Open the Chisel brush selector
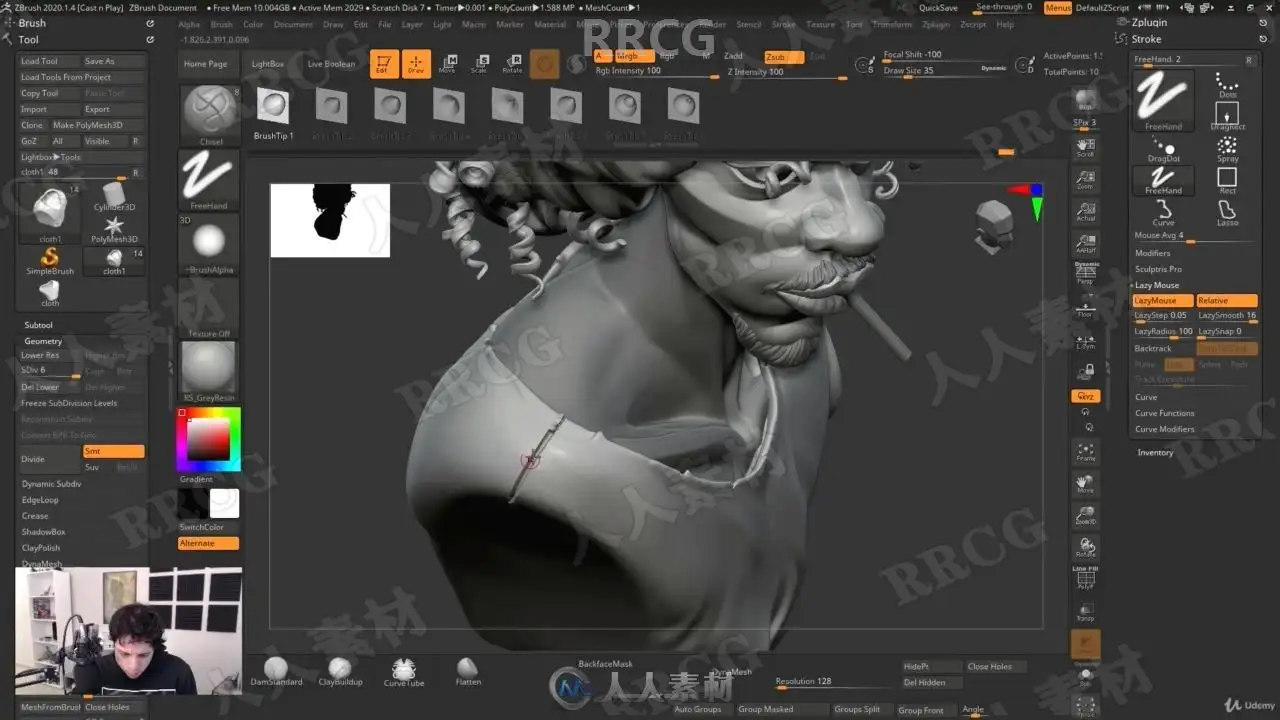The height and width of the screenshot is (720, 1280). point(210,116)
